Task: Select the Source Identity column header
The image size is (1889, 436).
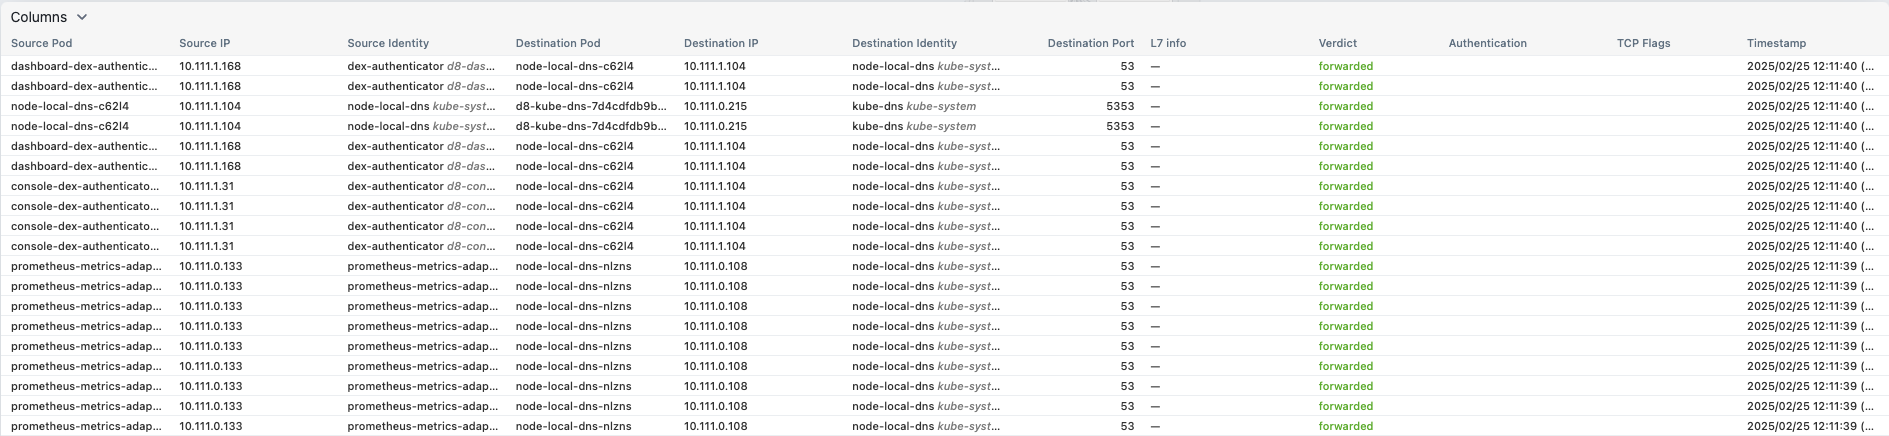Action: (x=388, y=43)
